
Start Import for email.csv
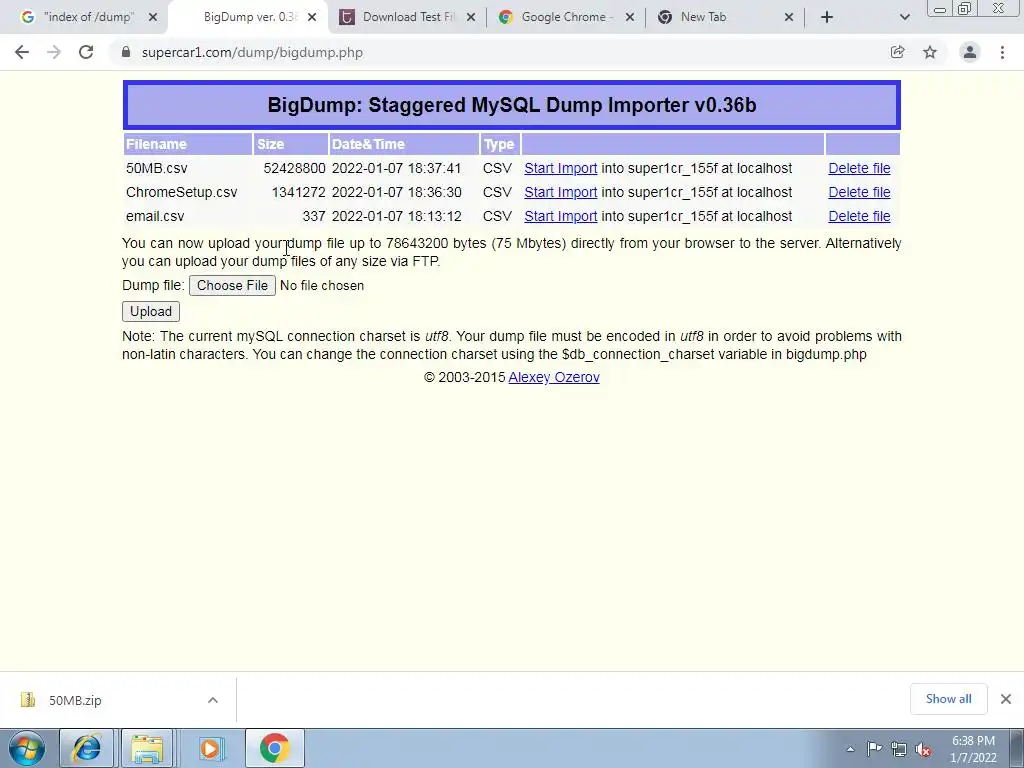[560, 216]
